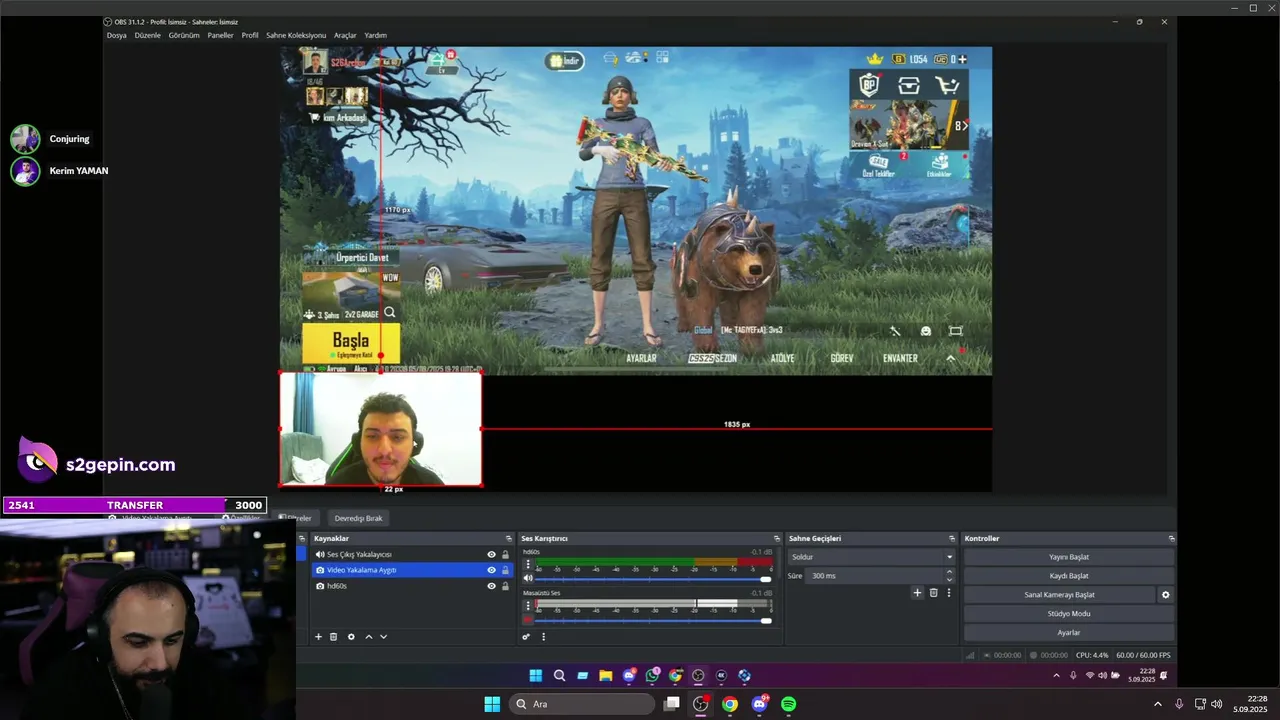Open Masaüstü Ses channel options menu
This screenshot has width=1280, height=720.
click(x=528, y=605)
